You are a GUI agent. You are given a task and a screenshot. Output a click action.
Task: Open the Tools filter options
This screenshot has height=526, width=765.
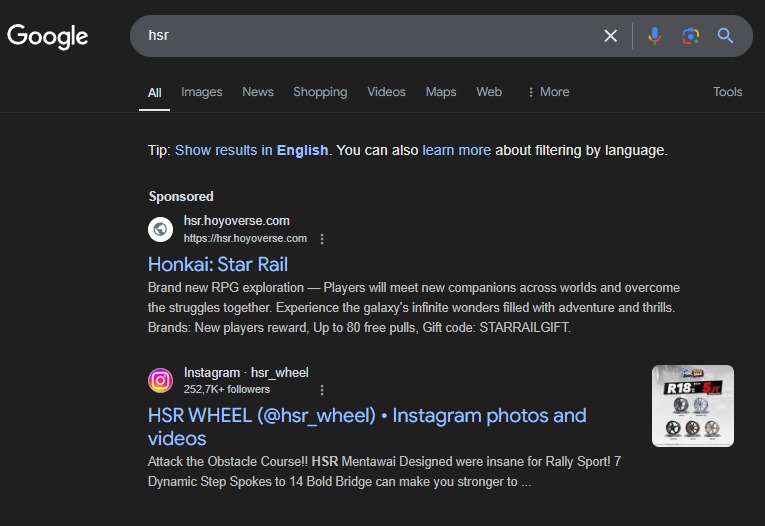(727, 92)
